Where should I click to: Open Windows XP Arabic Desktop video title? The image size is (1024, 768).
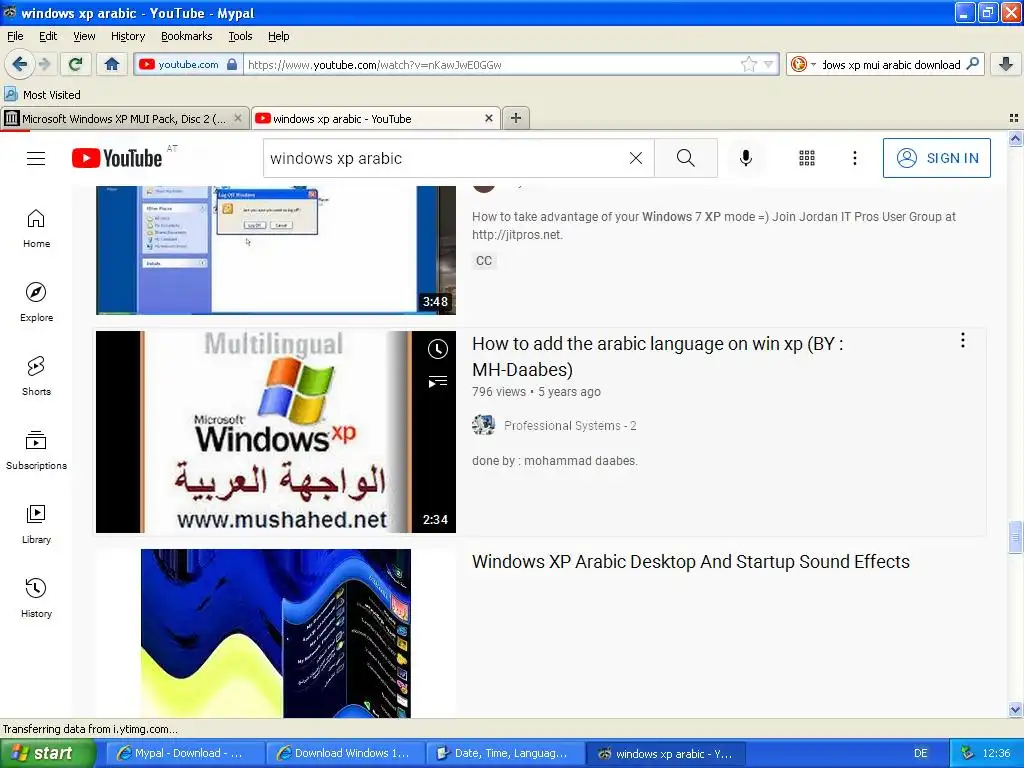(x=690, y=562)
